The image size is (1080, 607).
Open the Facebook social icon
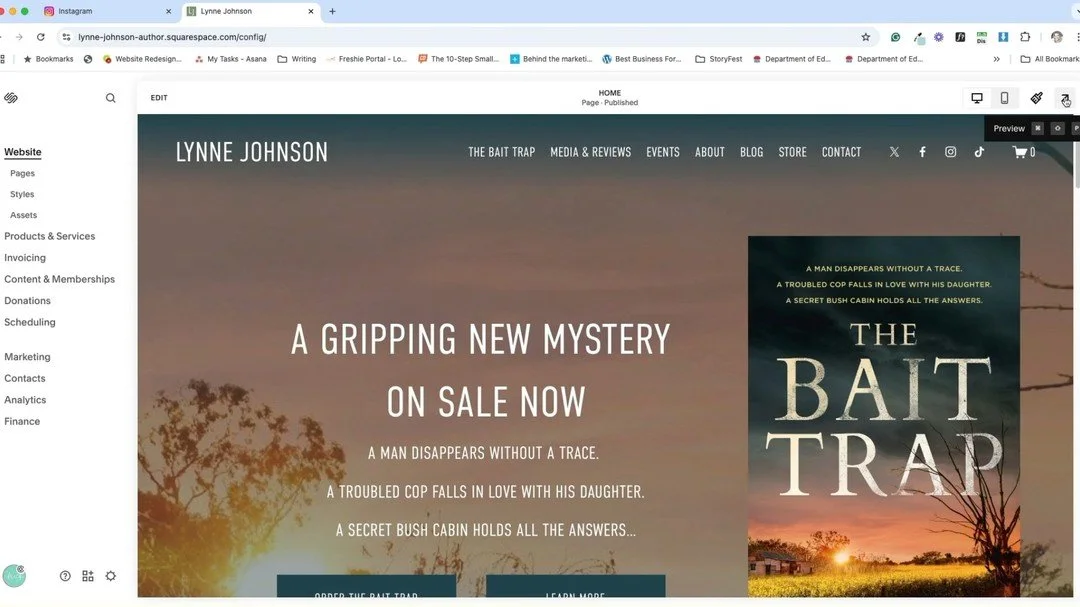[922, 152]
